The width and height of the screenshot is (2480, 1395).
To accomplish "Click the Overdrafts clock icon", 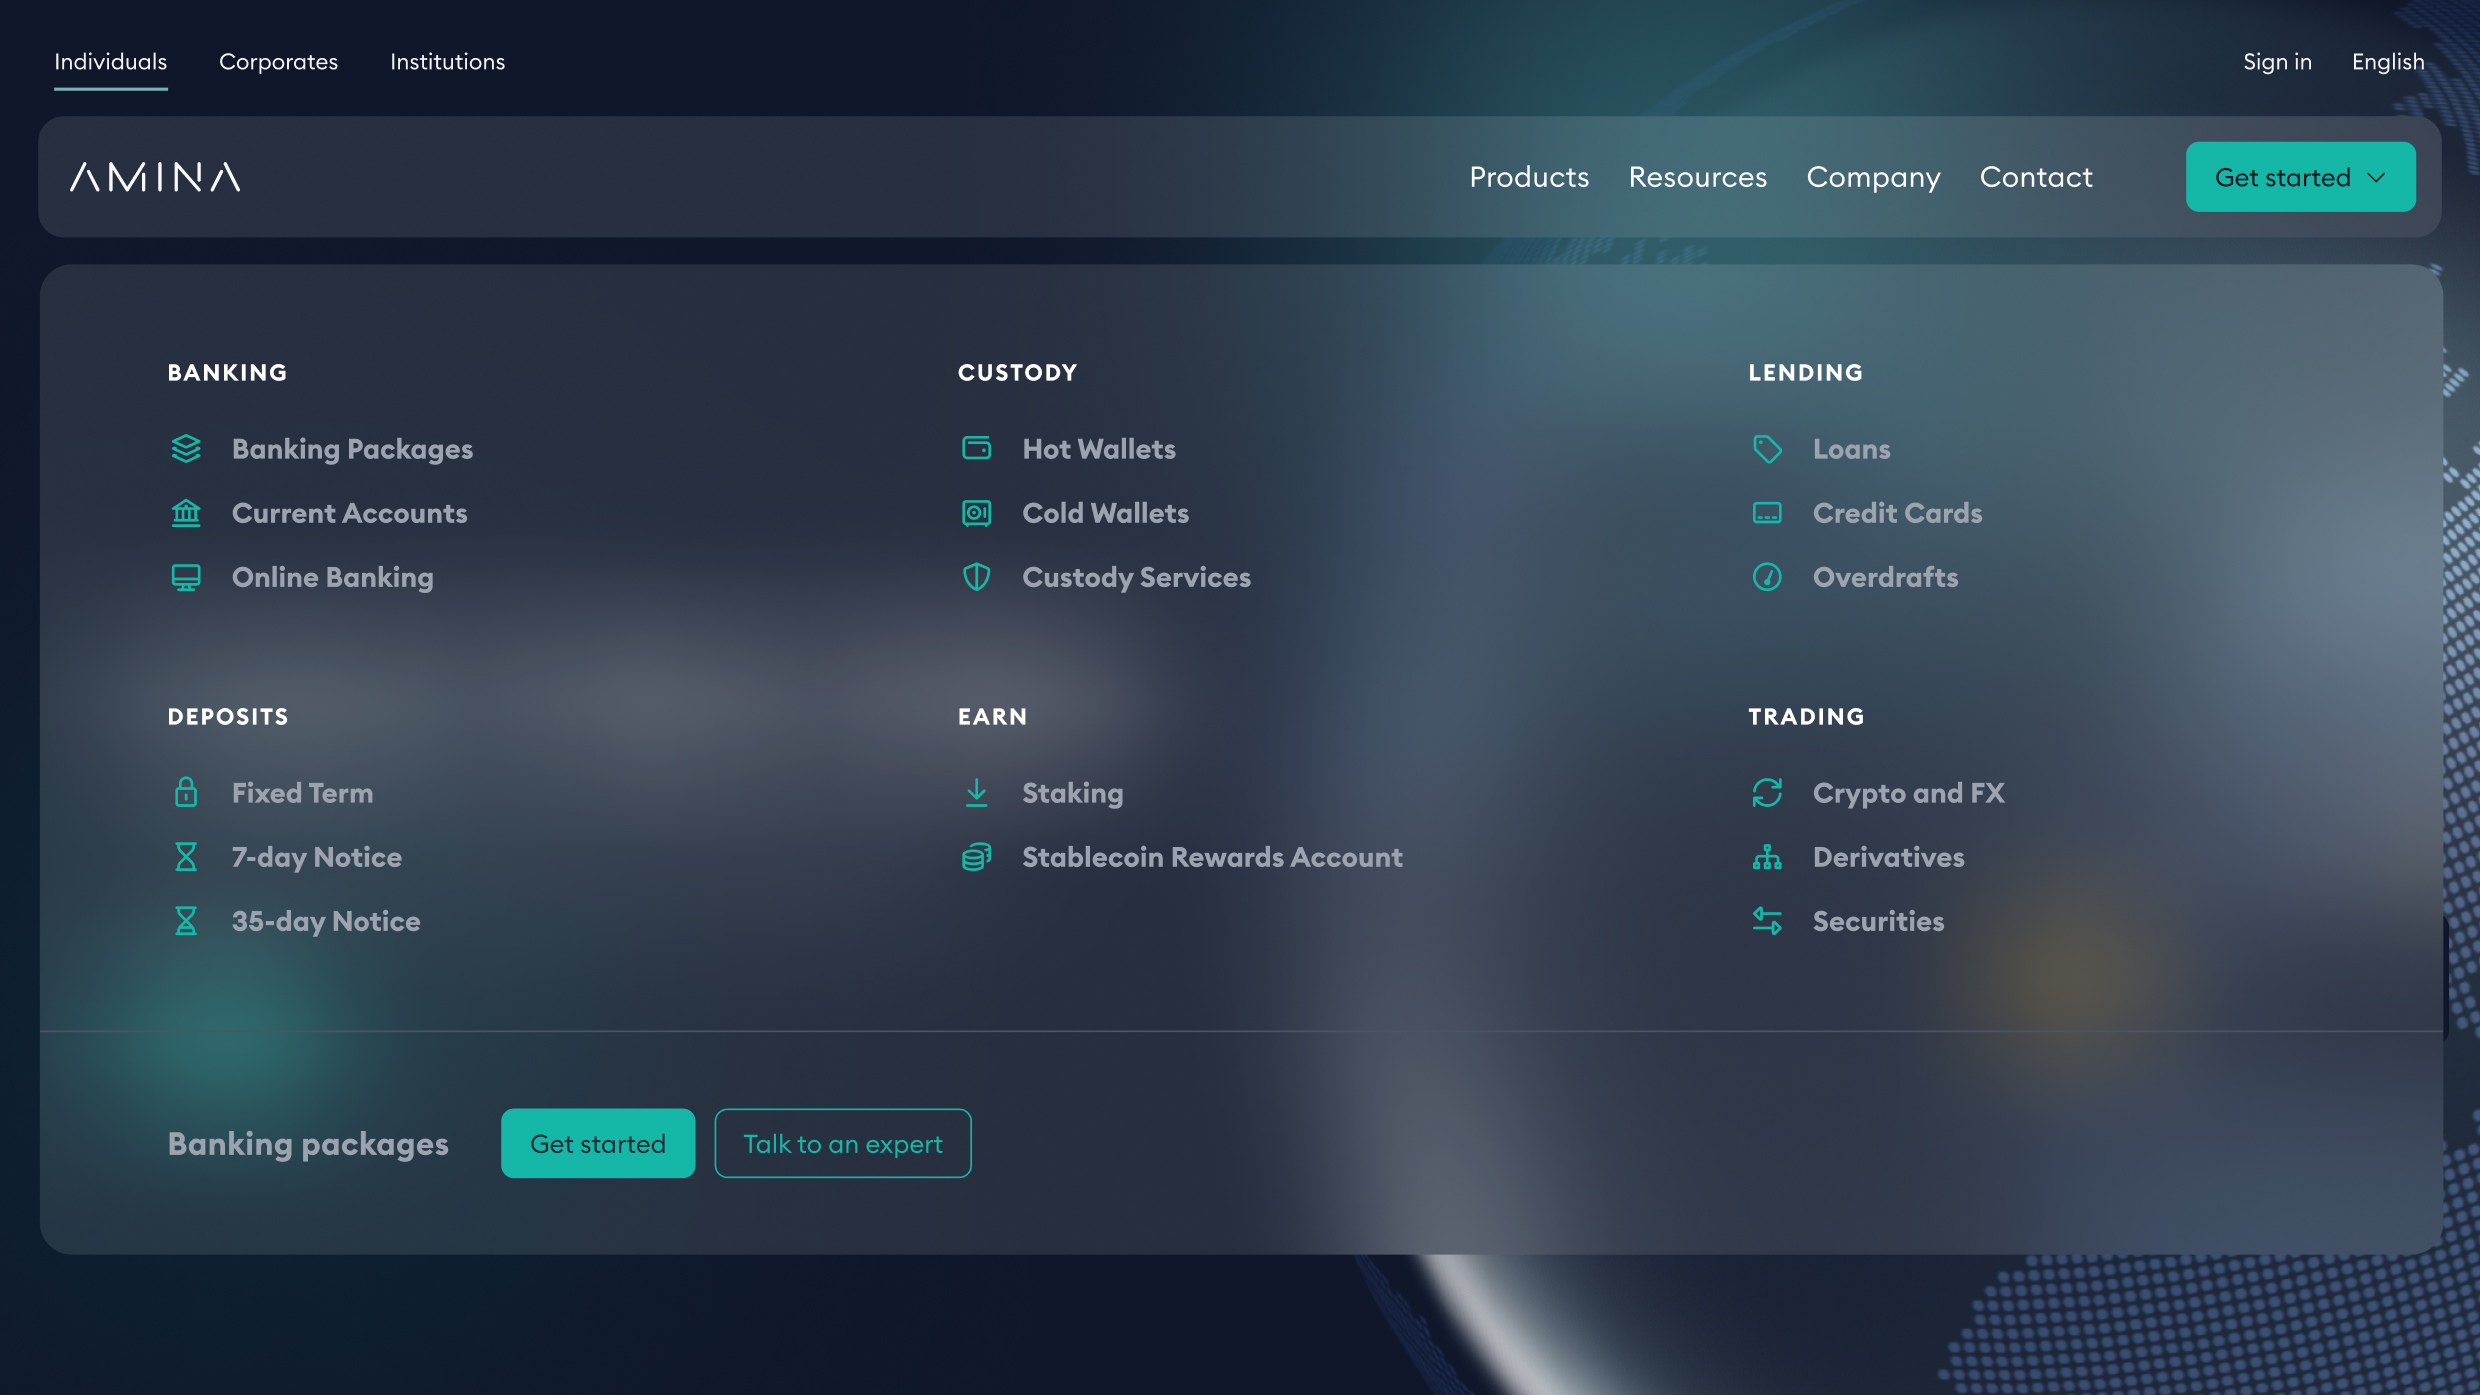I will tap(1767, 577).
